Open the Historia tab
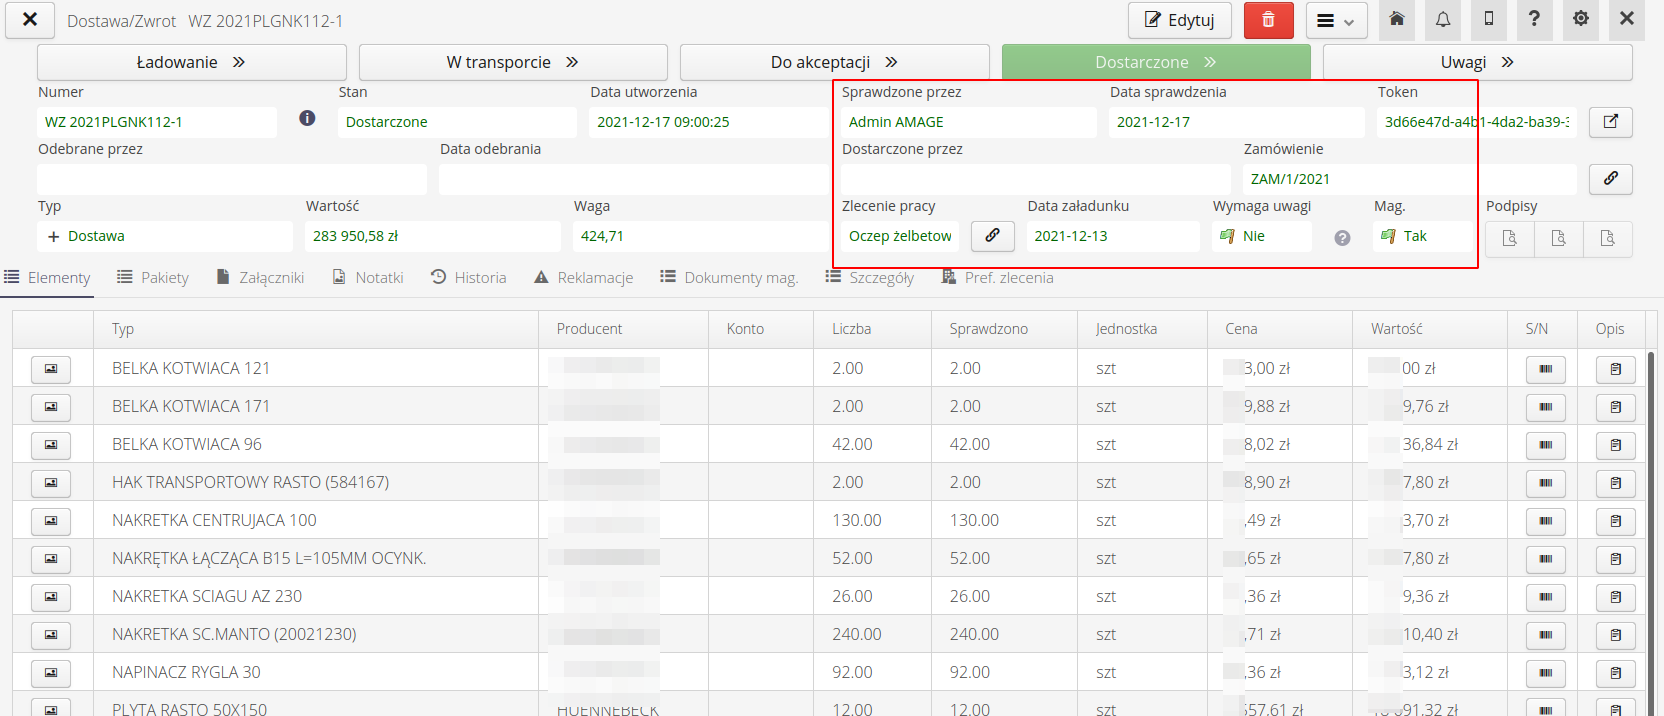 tap(469, 278)
